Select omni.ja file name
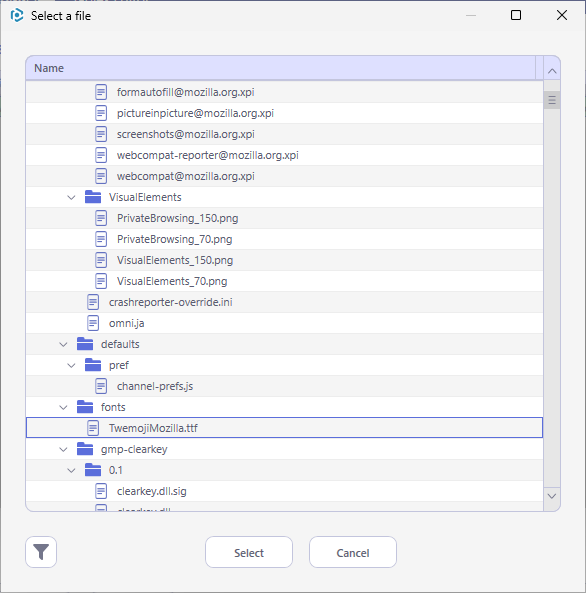This screenshot has width=586, height=593. 126,323
